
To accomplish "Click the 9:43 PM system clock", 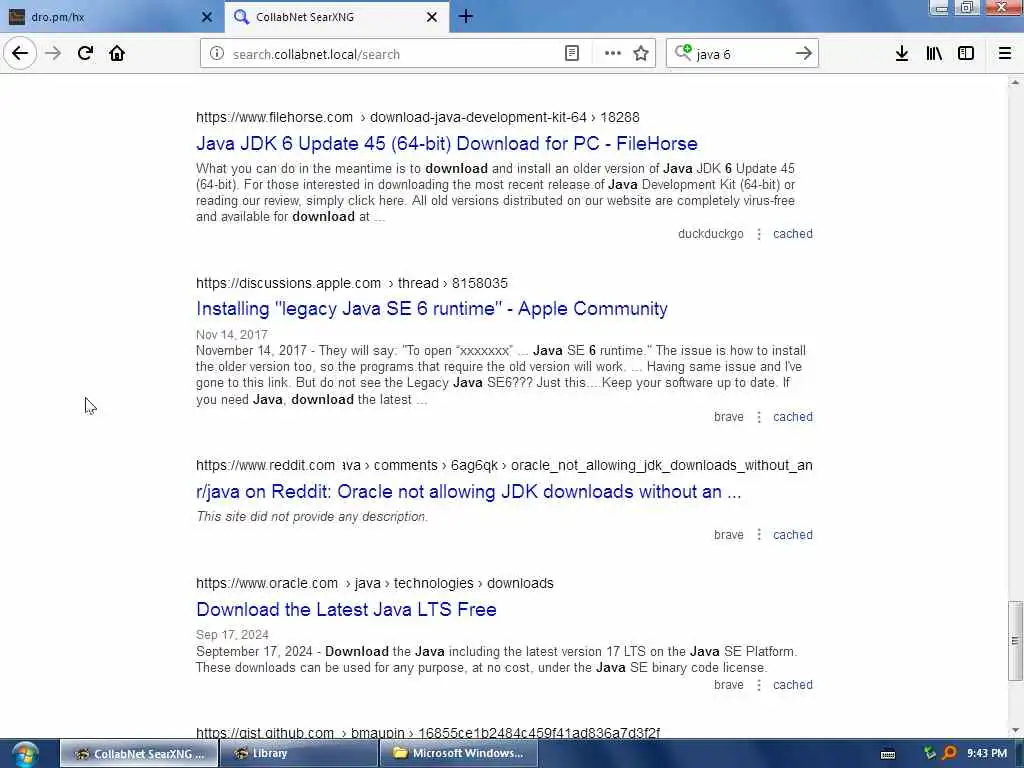I will (987, 754).
